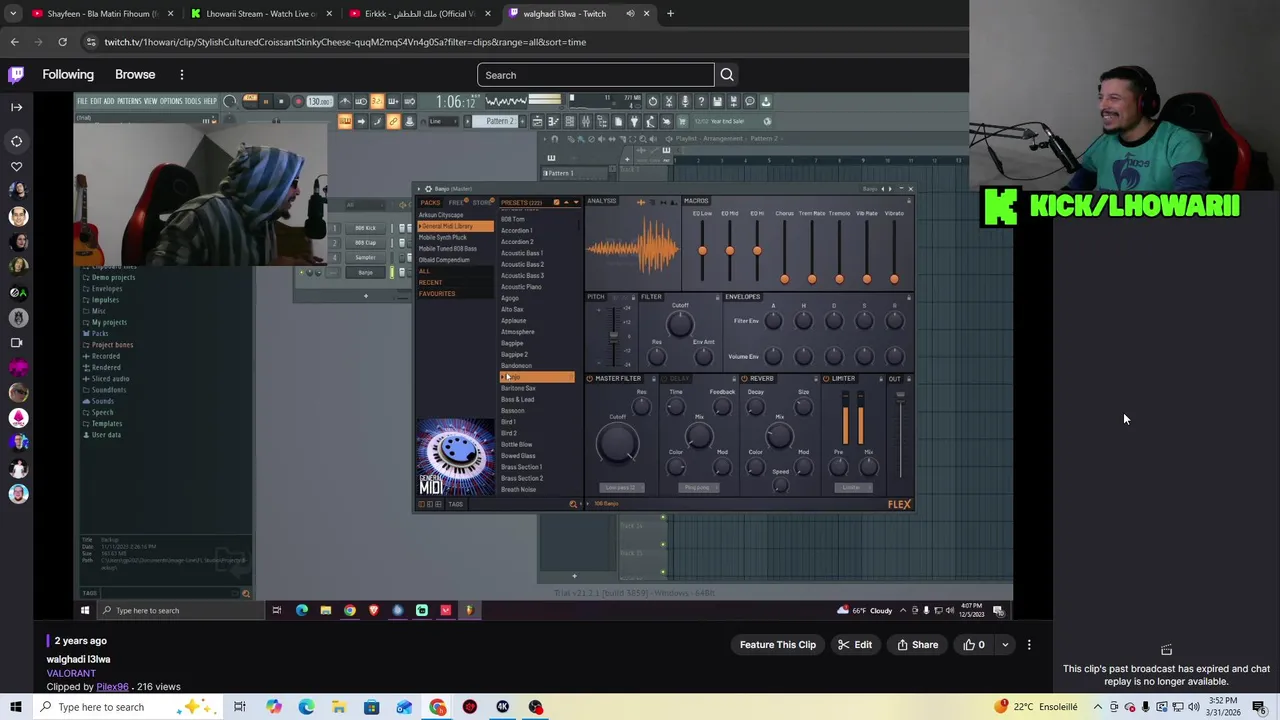This screenshot has height=720, width=1280.
Task: Select the Bottle Blow preset
Action: 516,444
